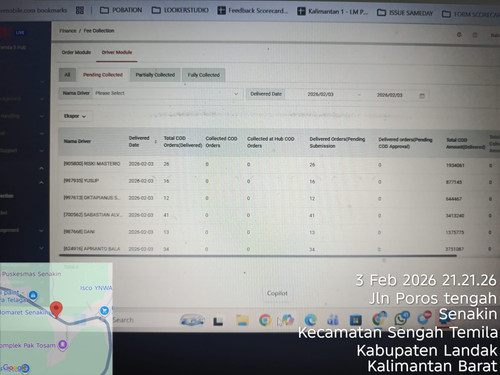Click Delivered orders(Pending COD Approval) header
This screenshot has width=500, height=375.
point(405,143)
